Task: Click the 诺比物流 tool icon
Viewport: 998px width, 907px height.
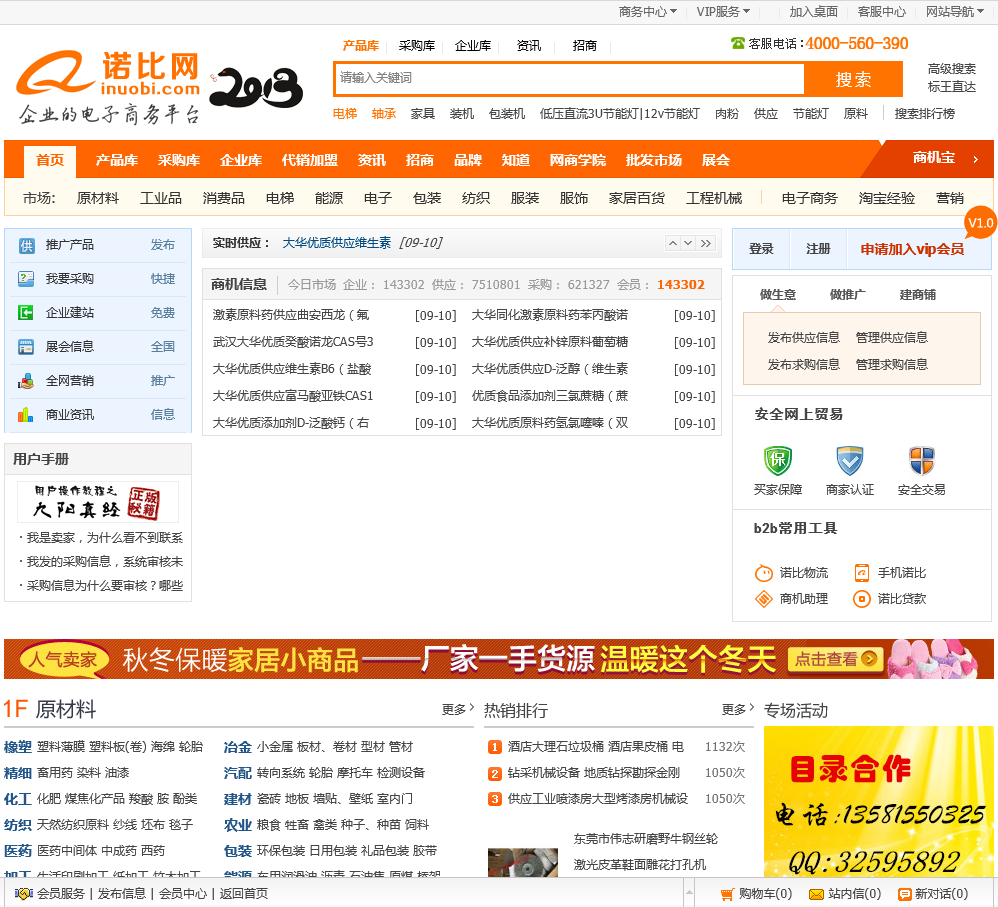Action: click(x=764, y=573)
